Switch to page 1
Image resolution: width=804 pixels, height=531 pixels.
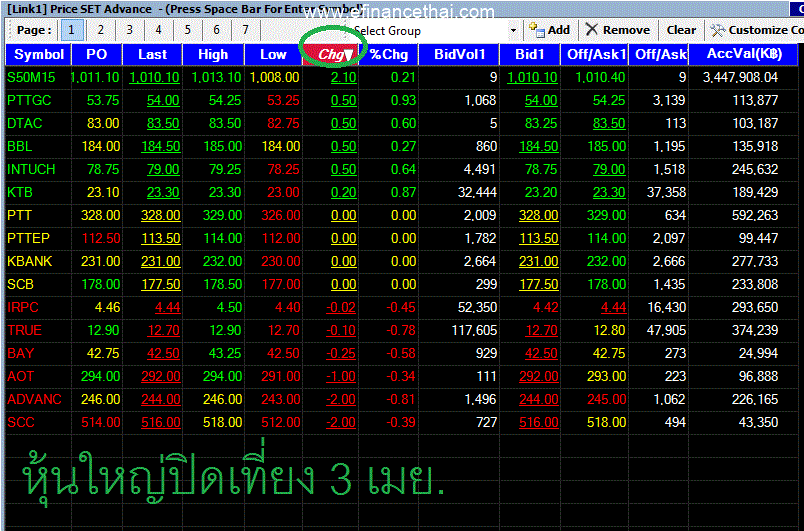click(71, 30)
